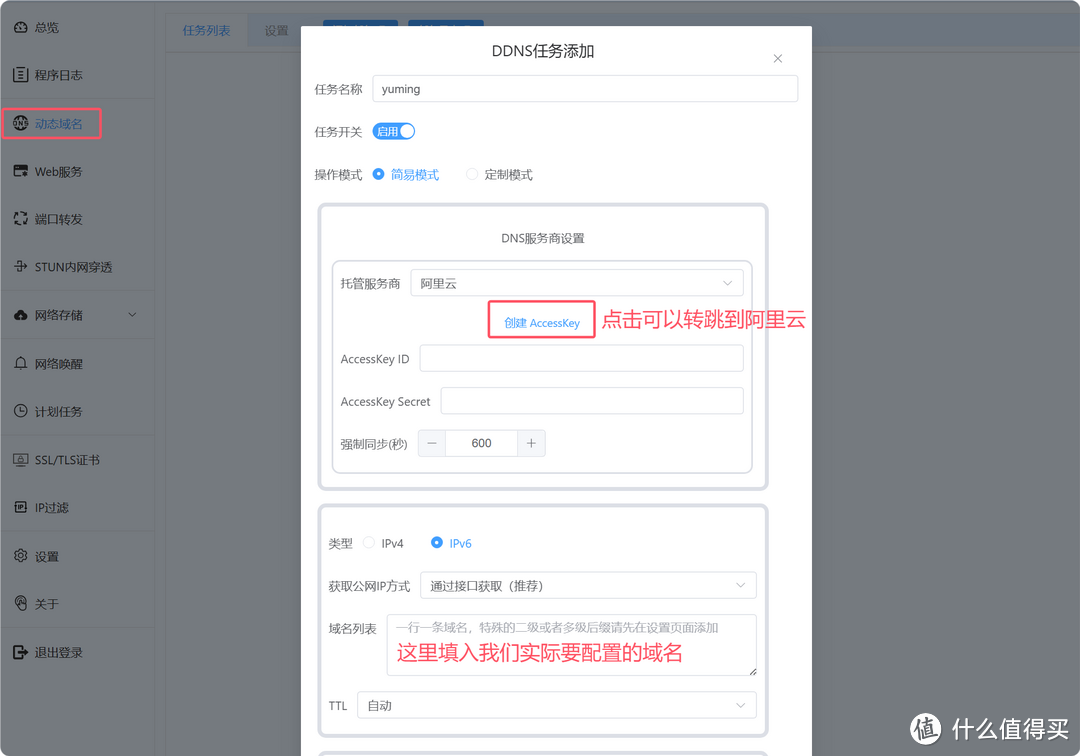
Task: Click the 设置 gear icon in sidebar
Action: pos(21,556)
